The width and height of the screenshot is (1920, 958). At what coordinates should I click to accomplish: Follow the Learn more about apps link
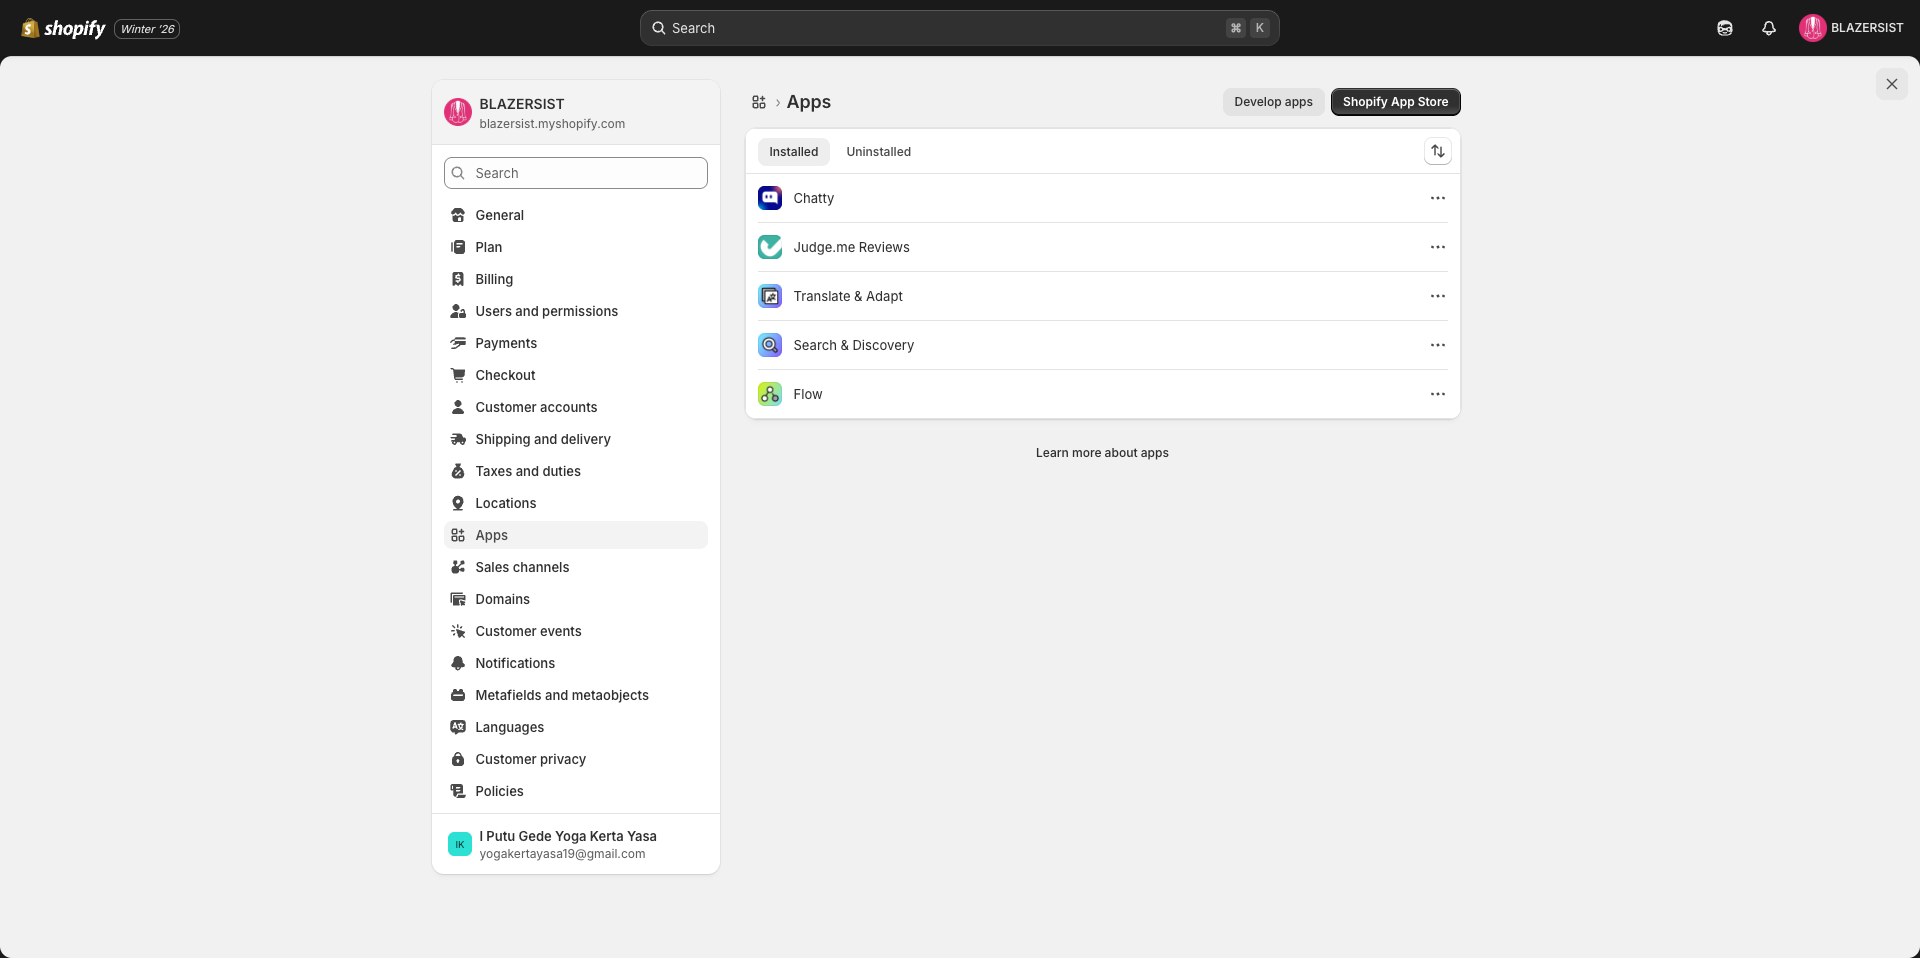pyautogui.click(x=1102, y=453)
